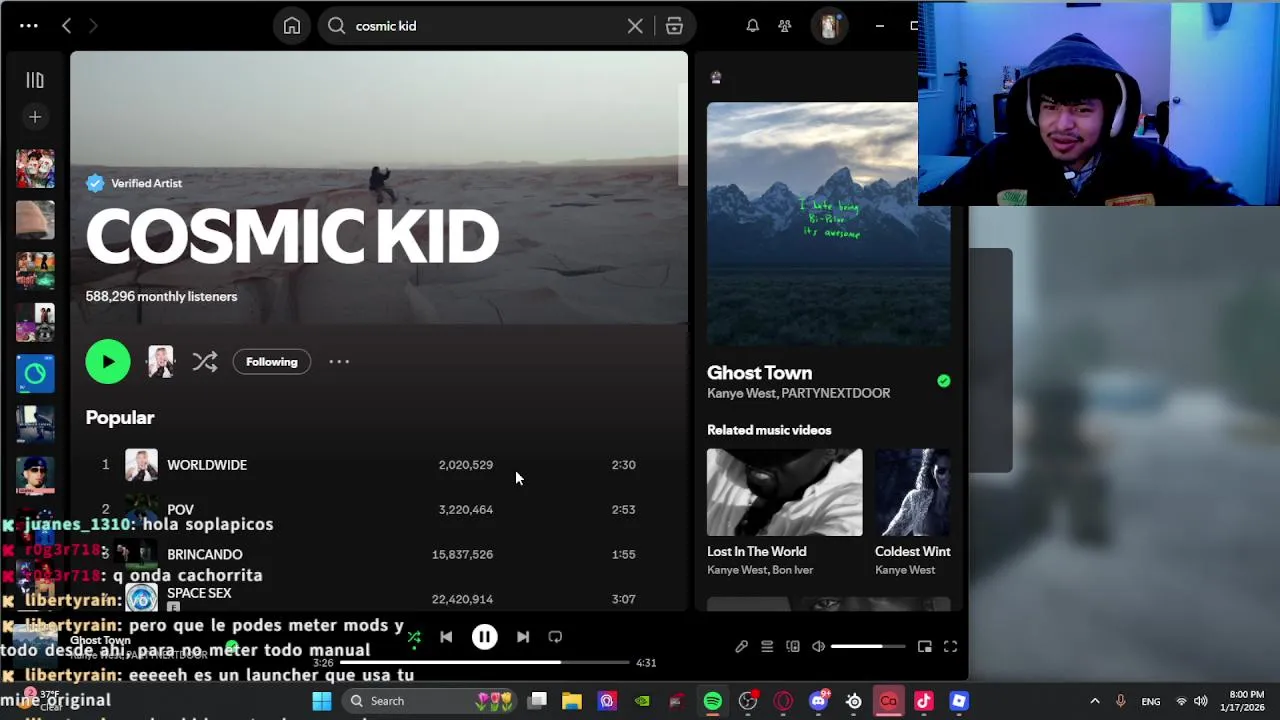
Task: Open PARTYNEXTDOOR artist link
Action: [836, 393]
